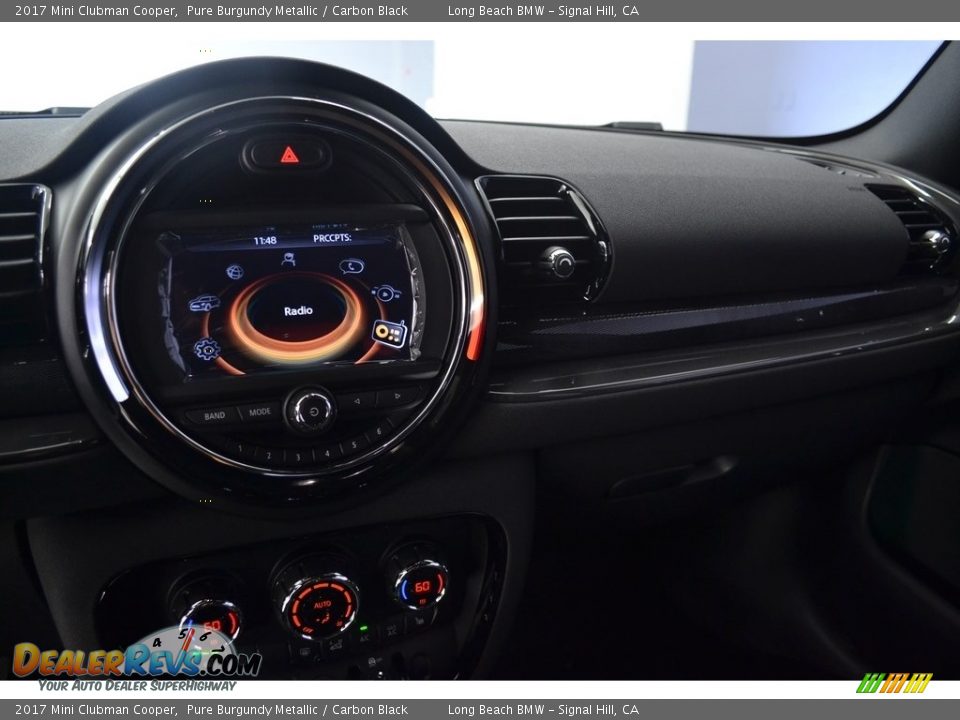Select the media playback icon
Image resolution: width=960 pixels, height=720 pixels.
point(385,293)
